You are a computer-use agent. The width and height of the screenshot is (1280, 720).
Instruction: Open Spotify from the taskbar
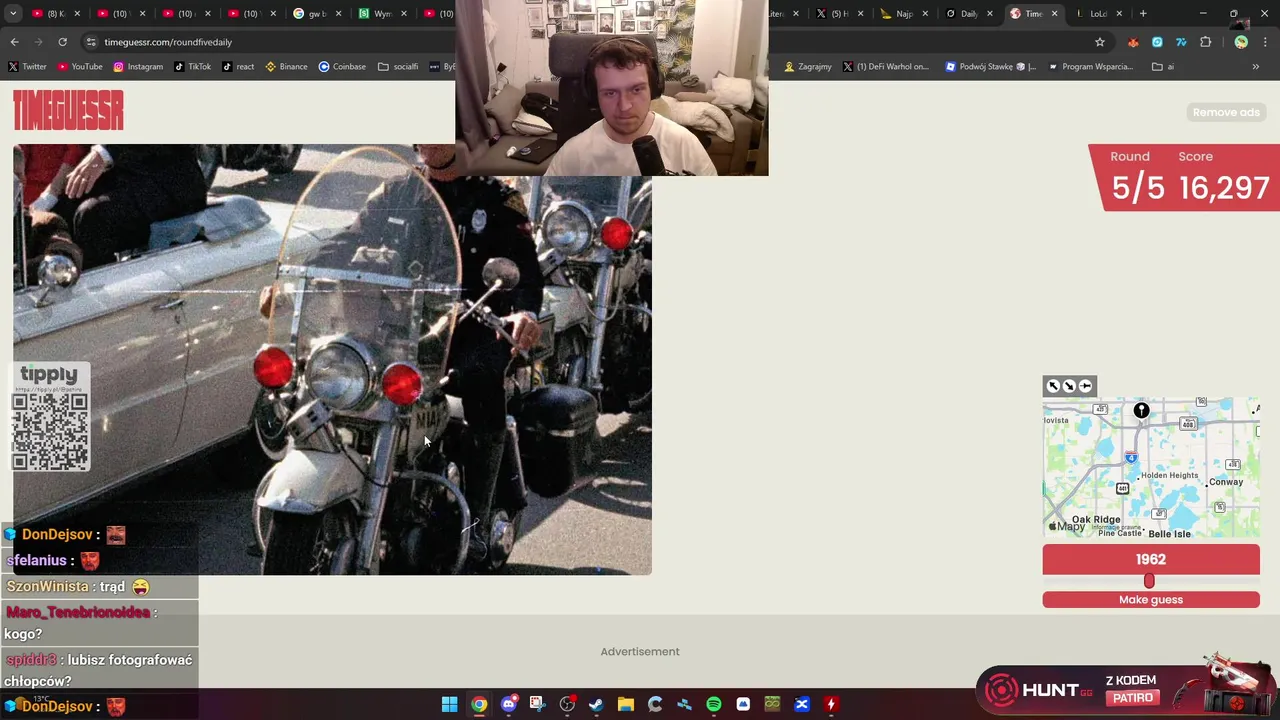click(x=714, y=704)
